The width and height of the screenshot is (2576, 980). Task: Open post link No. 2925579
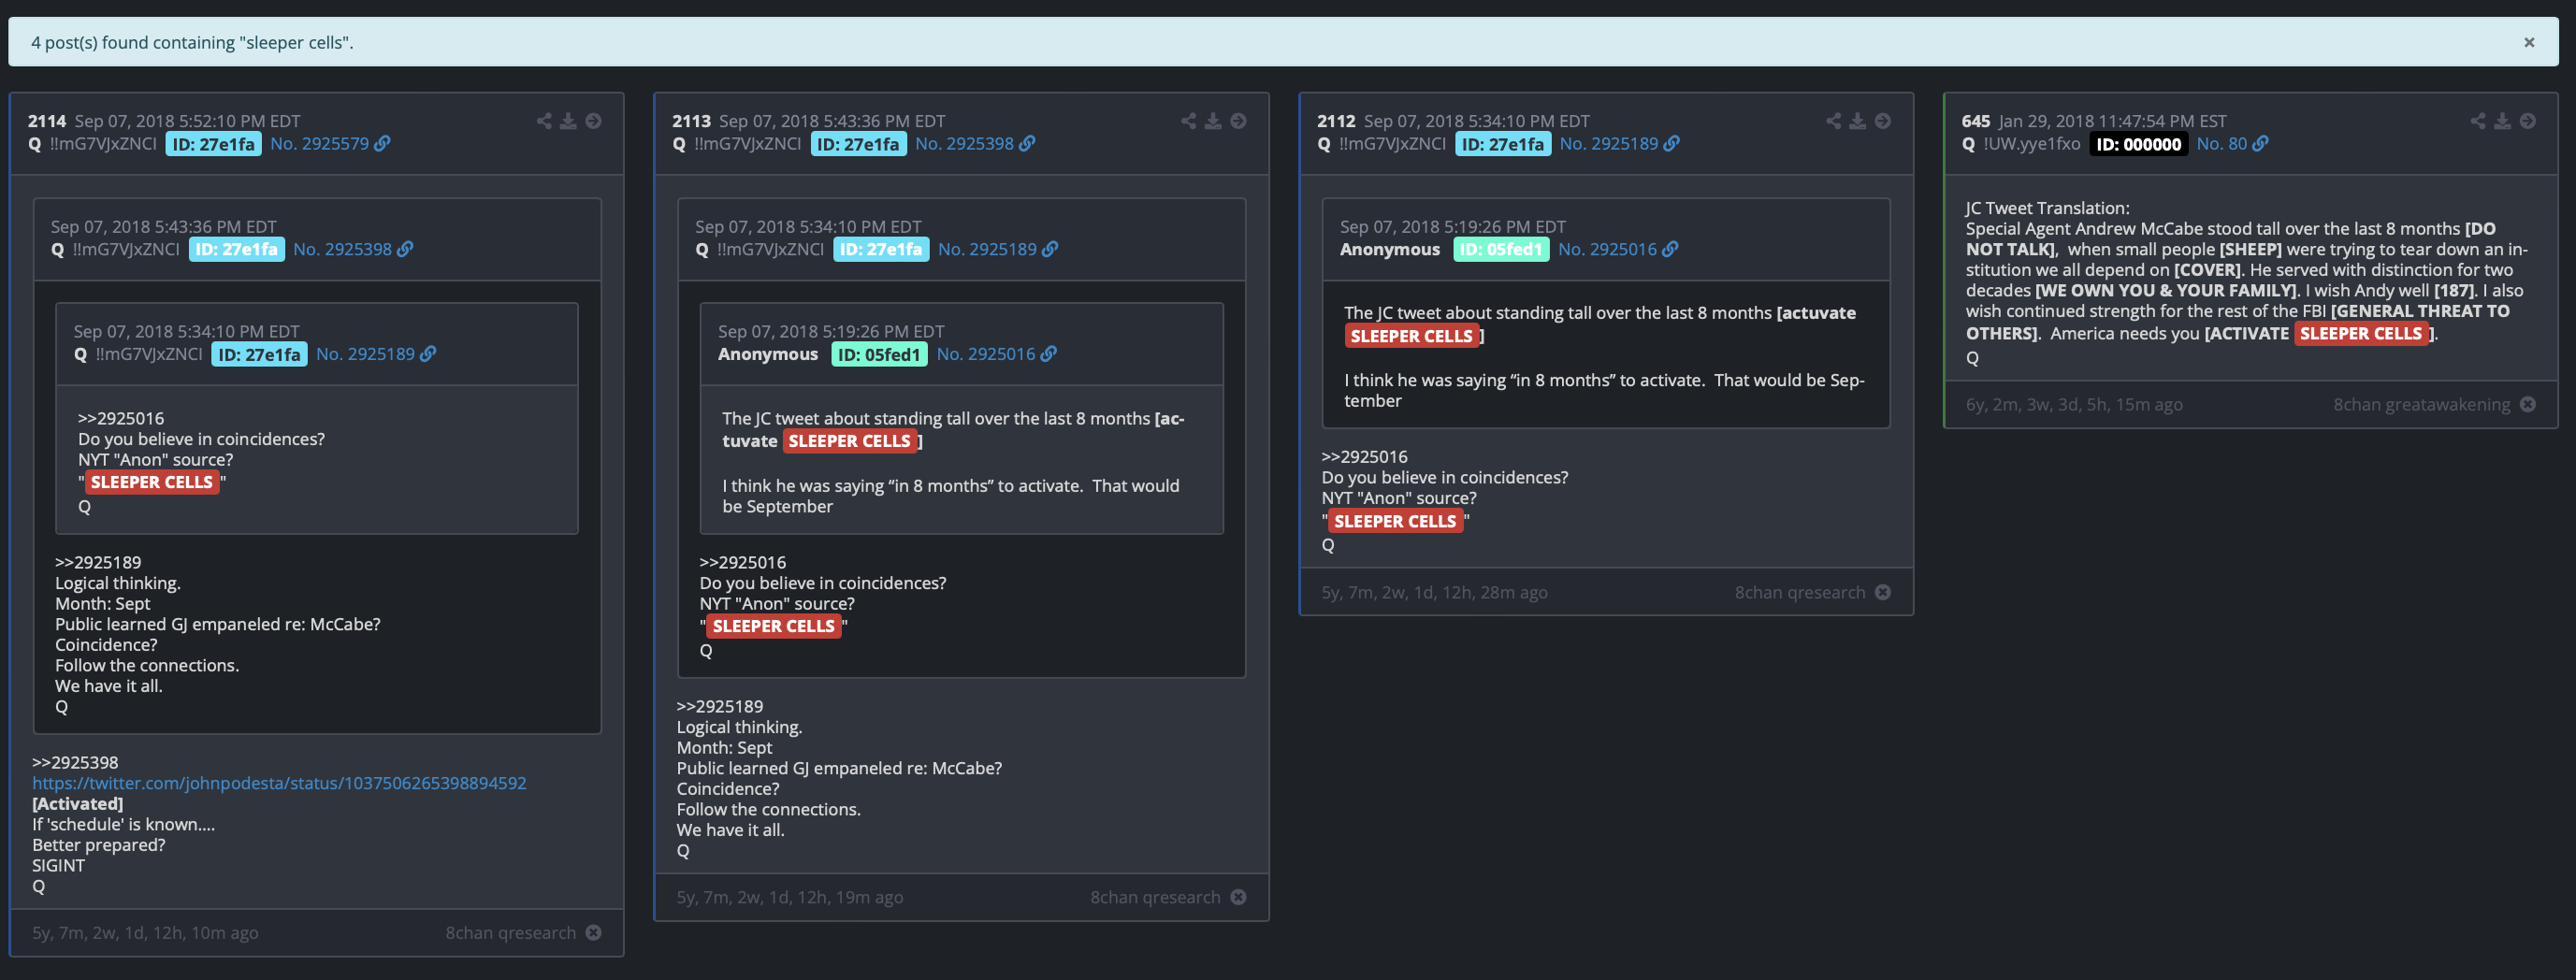(320, 144)
